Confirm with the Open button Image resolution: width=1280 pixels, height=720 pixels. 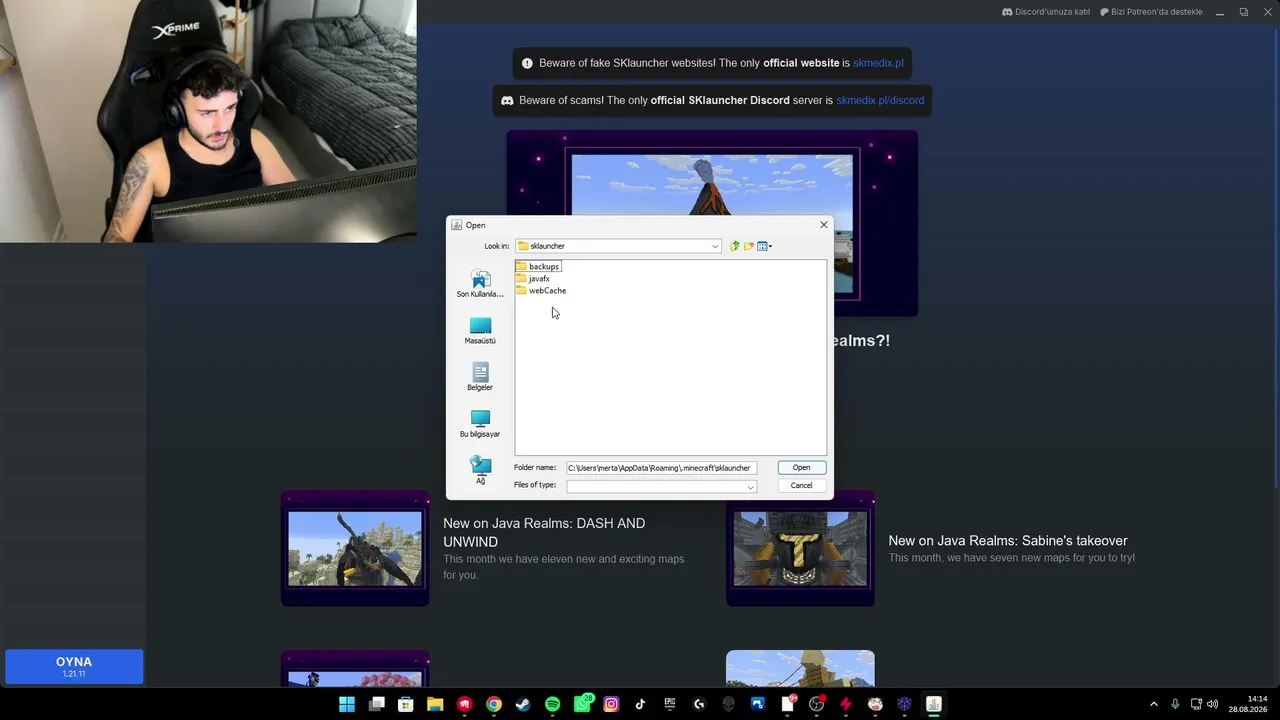click(x=801, y=468)
